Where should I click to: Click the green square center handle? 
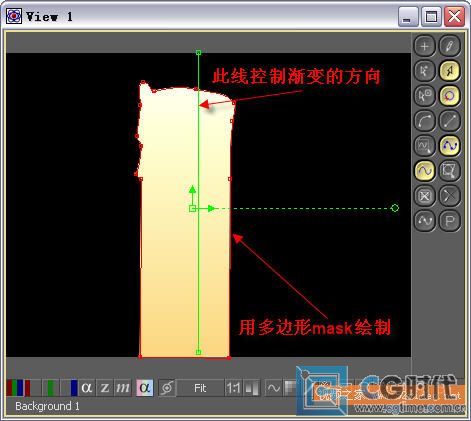click(x=192, y=209)
